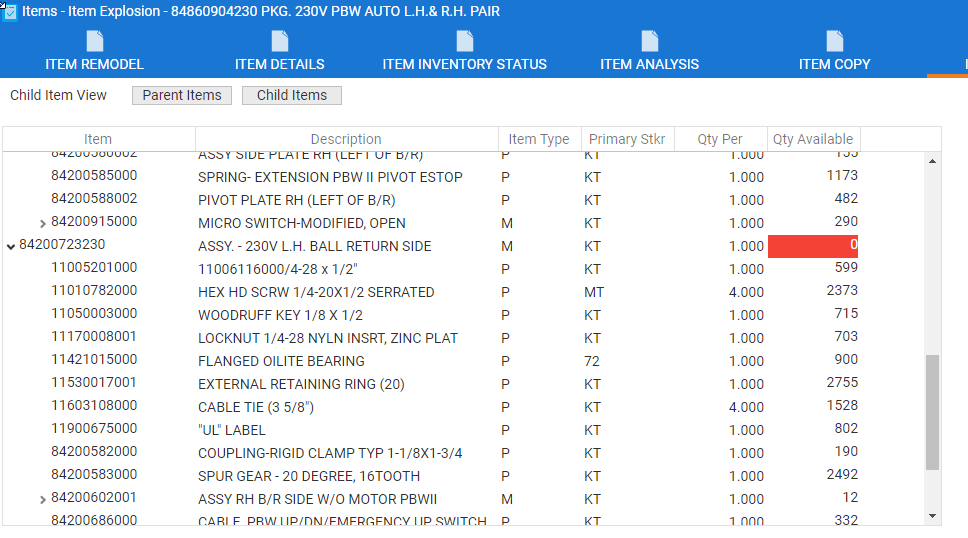This screenshot has height=538, width=968.
Task: Click scrollbar up arrow in item grid
Action: (x=932, y=161)
